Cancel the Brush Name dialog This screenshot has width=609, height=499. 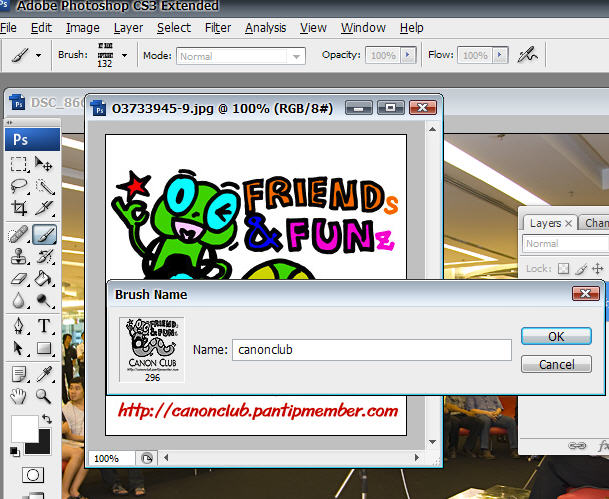pos(556,364)
